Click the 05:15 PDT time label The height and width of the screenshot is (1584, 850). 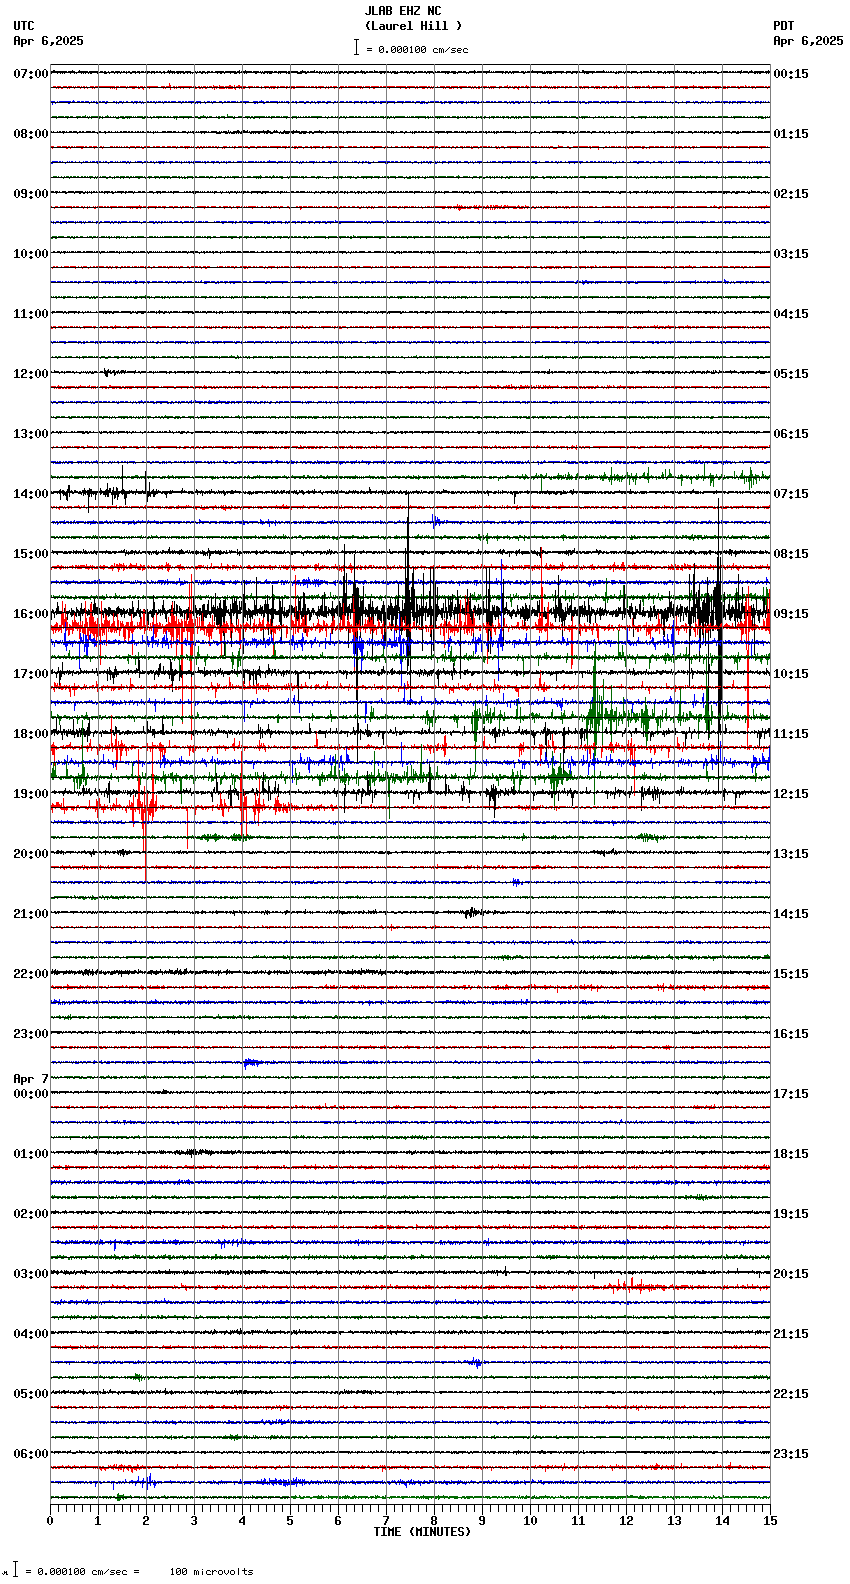(x=791, y=374)
